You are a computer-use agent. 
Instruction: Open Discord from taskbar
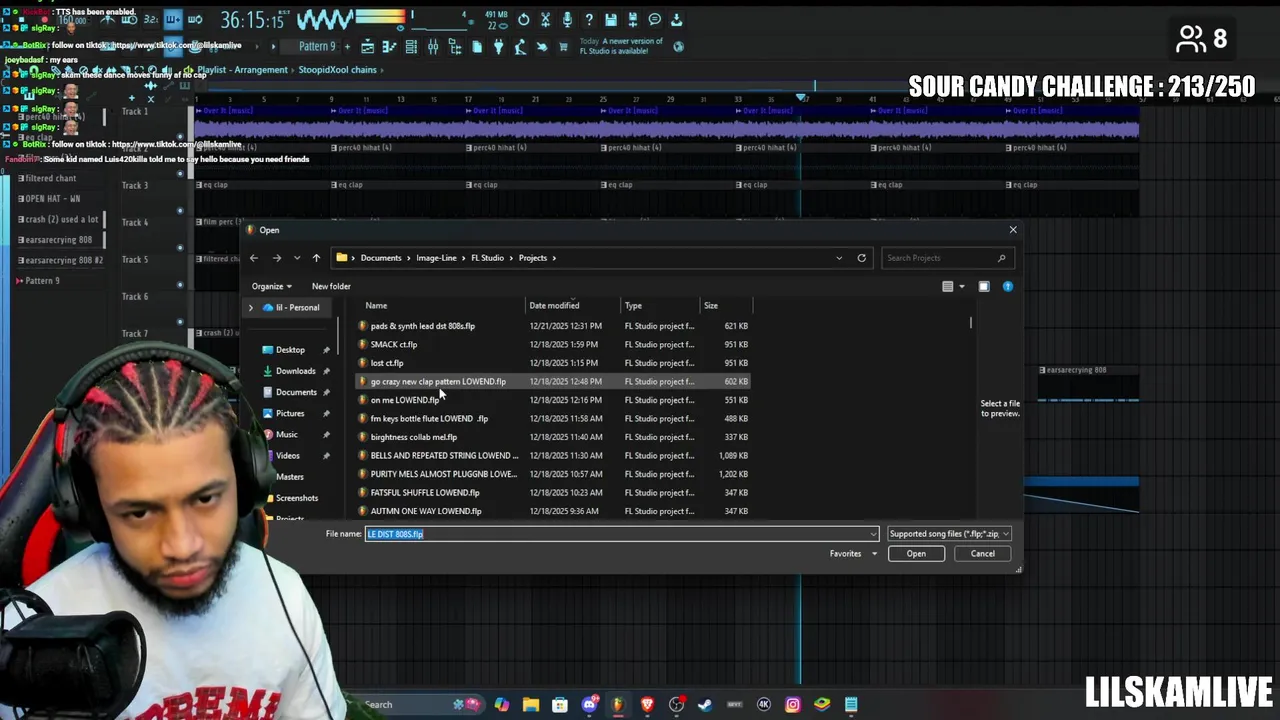point(589,705)
